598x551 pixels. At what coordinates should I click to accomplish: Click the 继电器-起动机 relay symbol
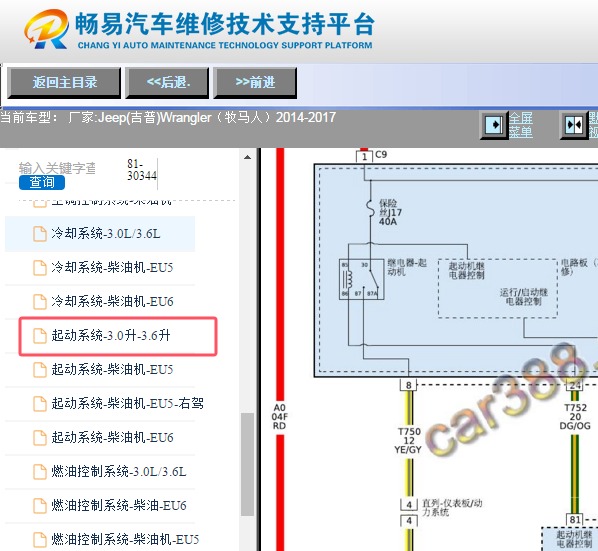coord(362,279)
